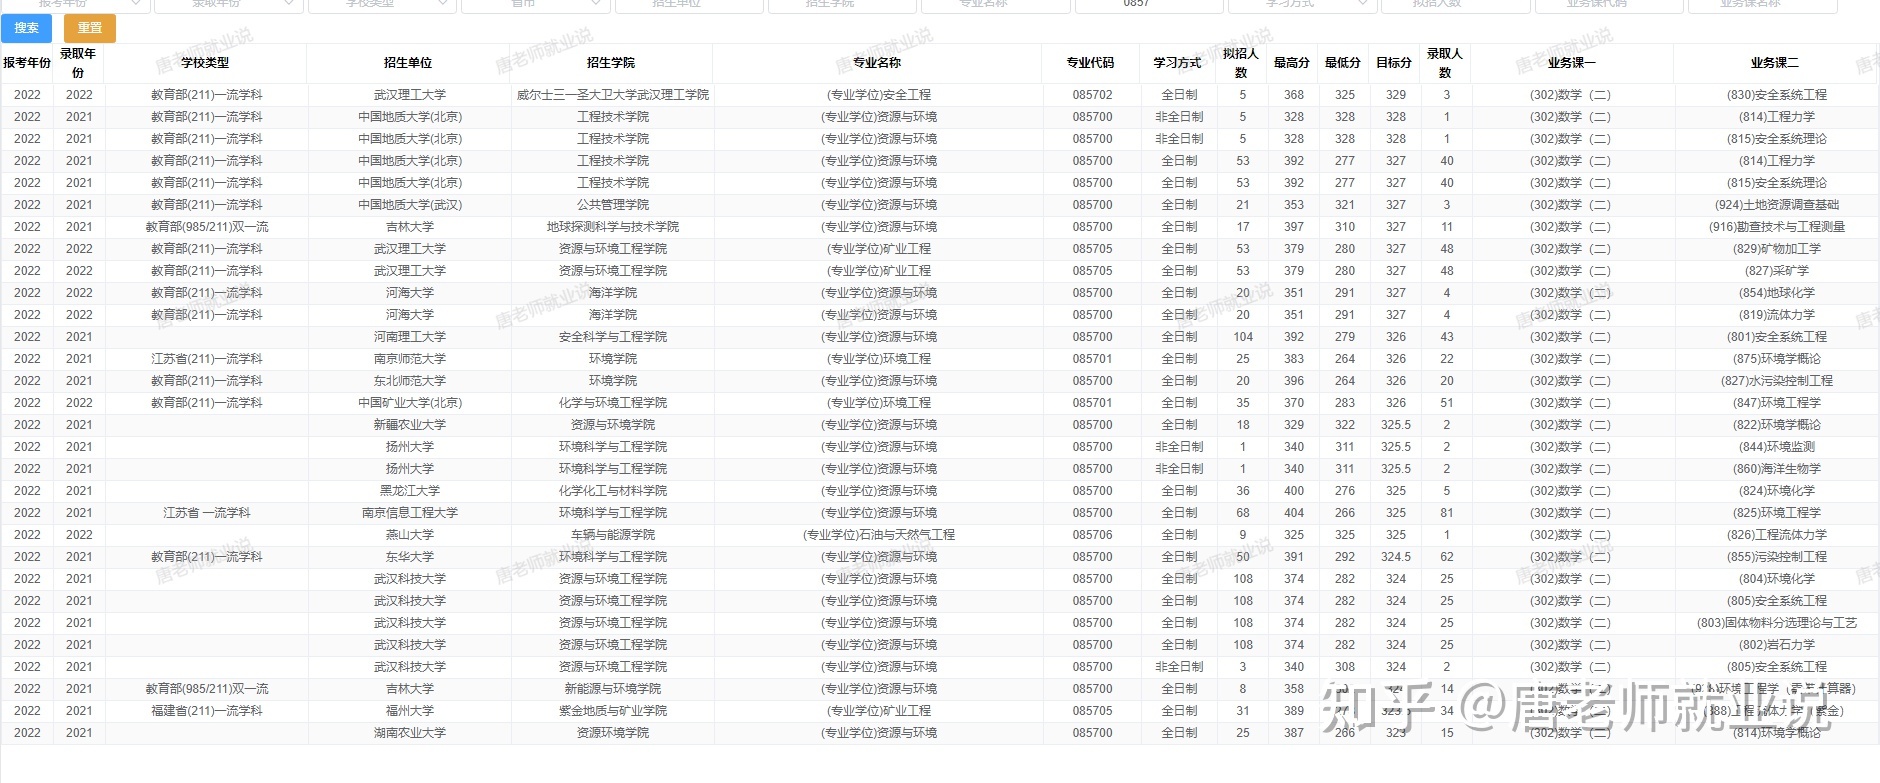Select the (924)土地资源调查基础 cell
The image size is (1880, 783).
click(1777, 205)
